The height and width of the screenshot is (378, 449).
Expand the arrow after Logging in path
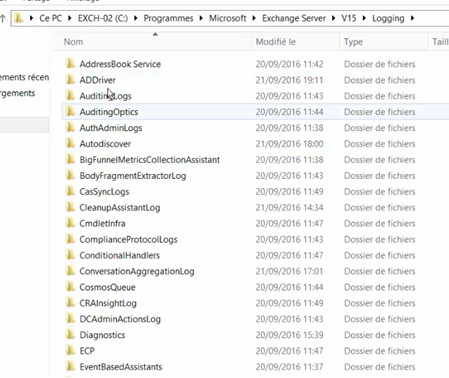point(412,18)
